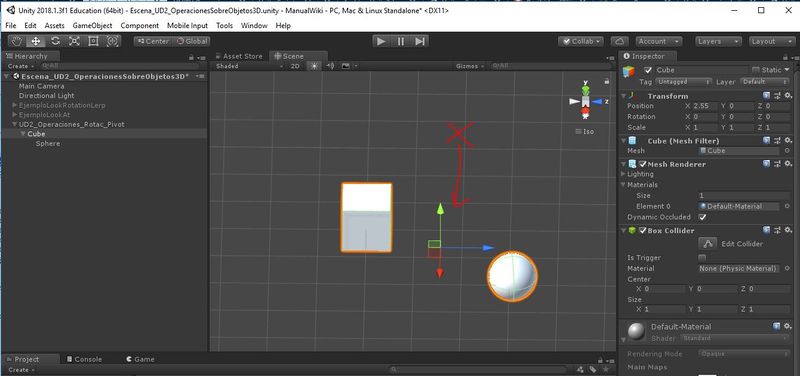Open the GameObject menu
Viewport: 800px width, 376px height.
[92, 26]
